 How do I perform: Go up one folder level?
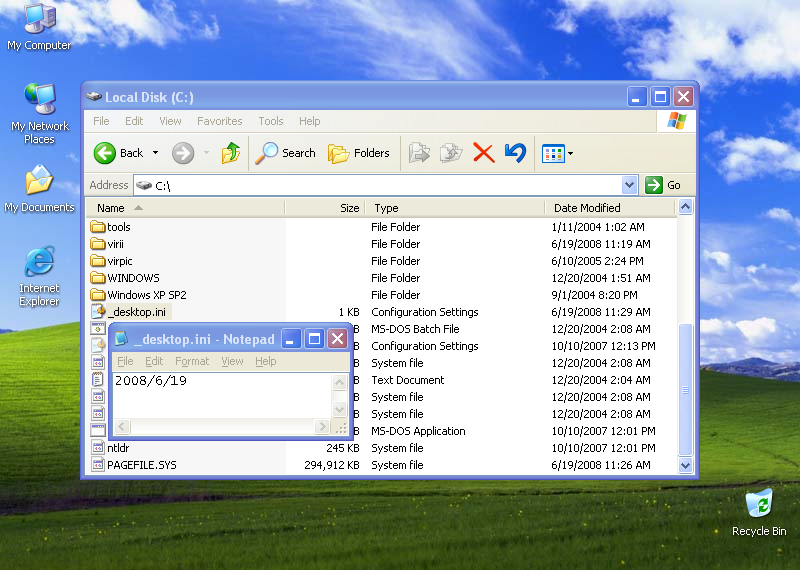[231, 153]
